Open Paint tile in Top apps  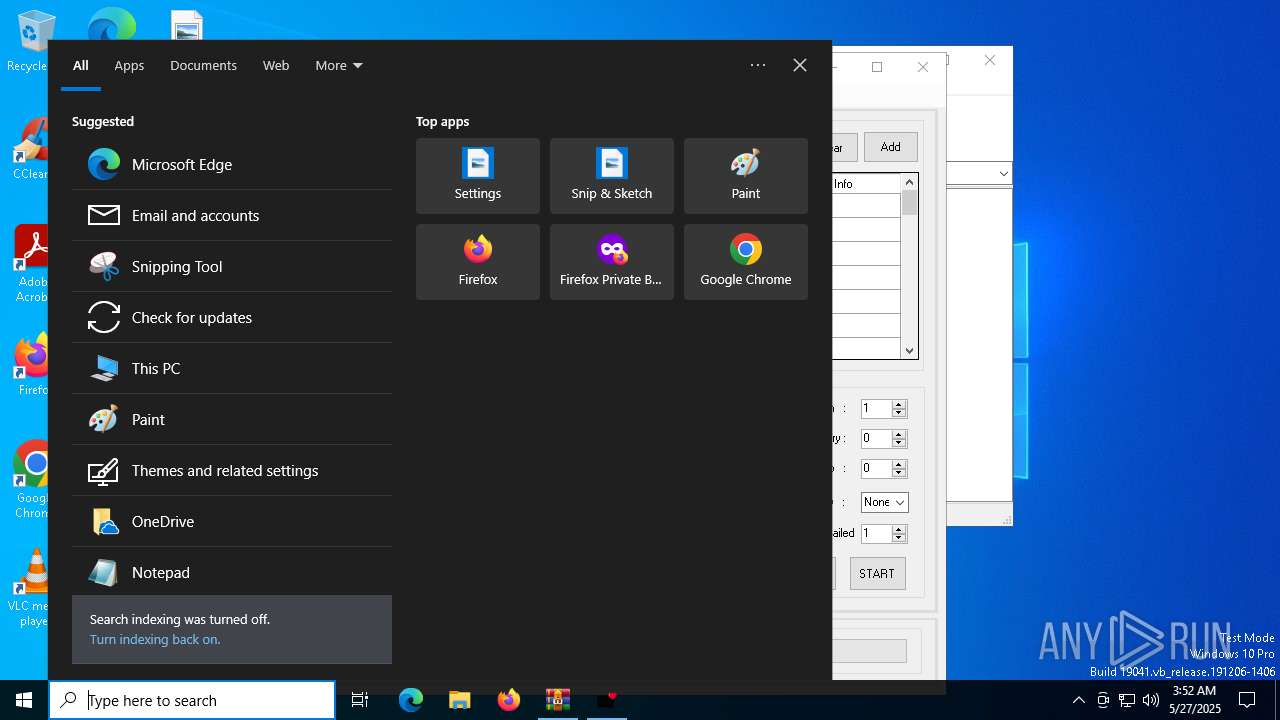[746, 176]
